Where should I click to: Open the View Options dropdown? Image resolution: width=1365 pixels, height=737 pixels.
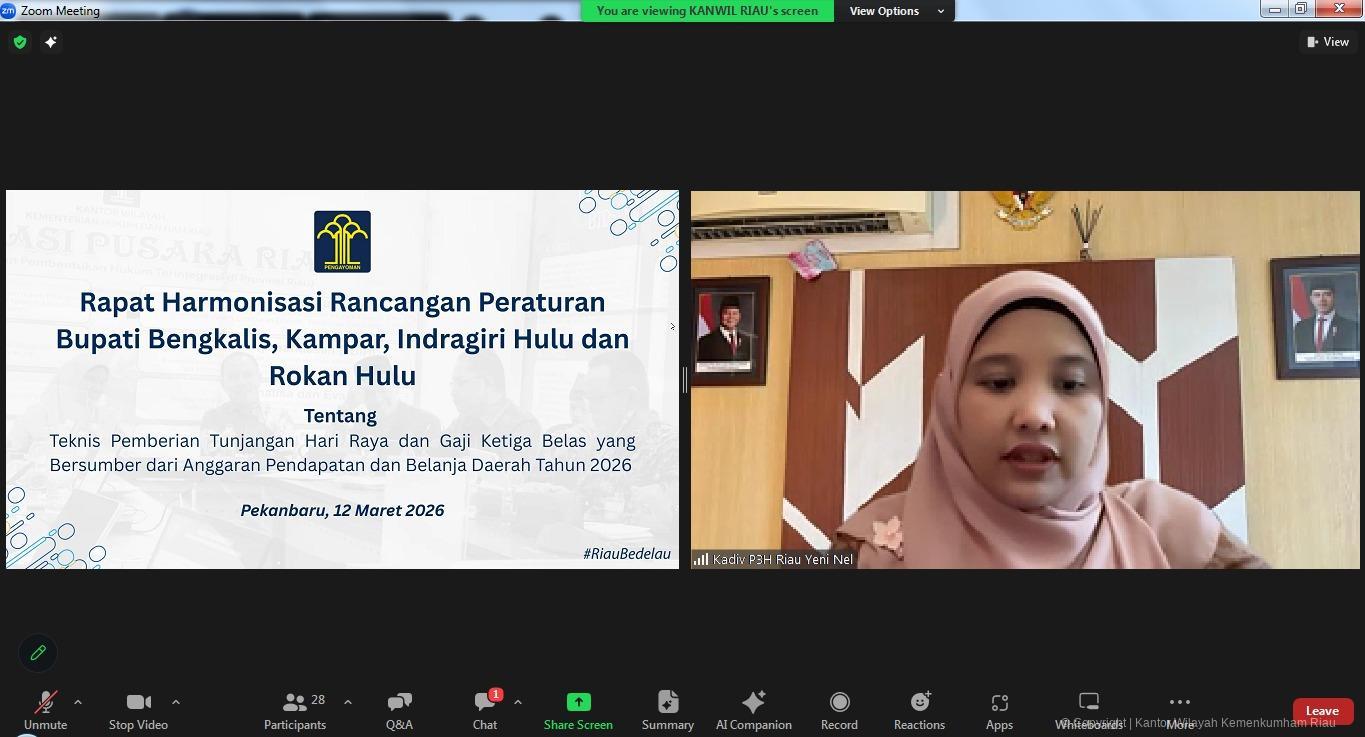coord(895,11)
